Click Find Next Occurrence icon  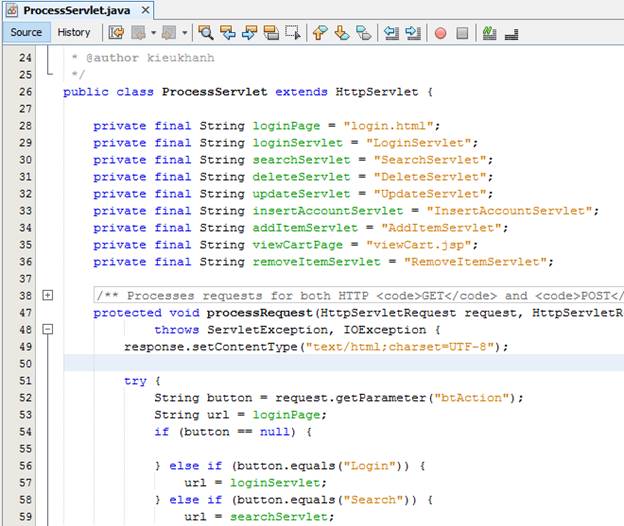click(250, 33)
